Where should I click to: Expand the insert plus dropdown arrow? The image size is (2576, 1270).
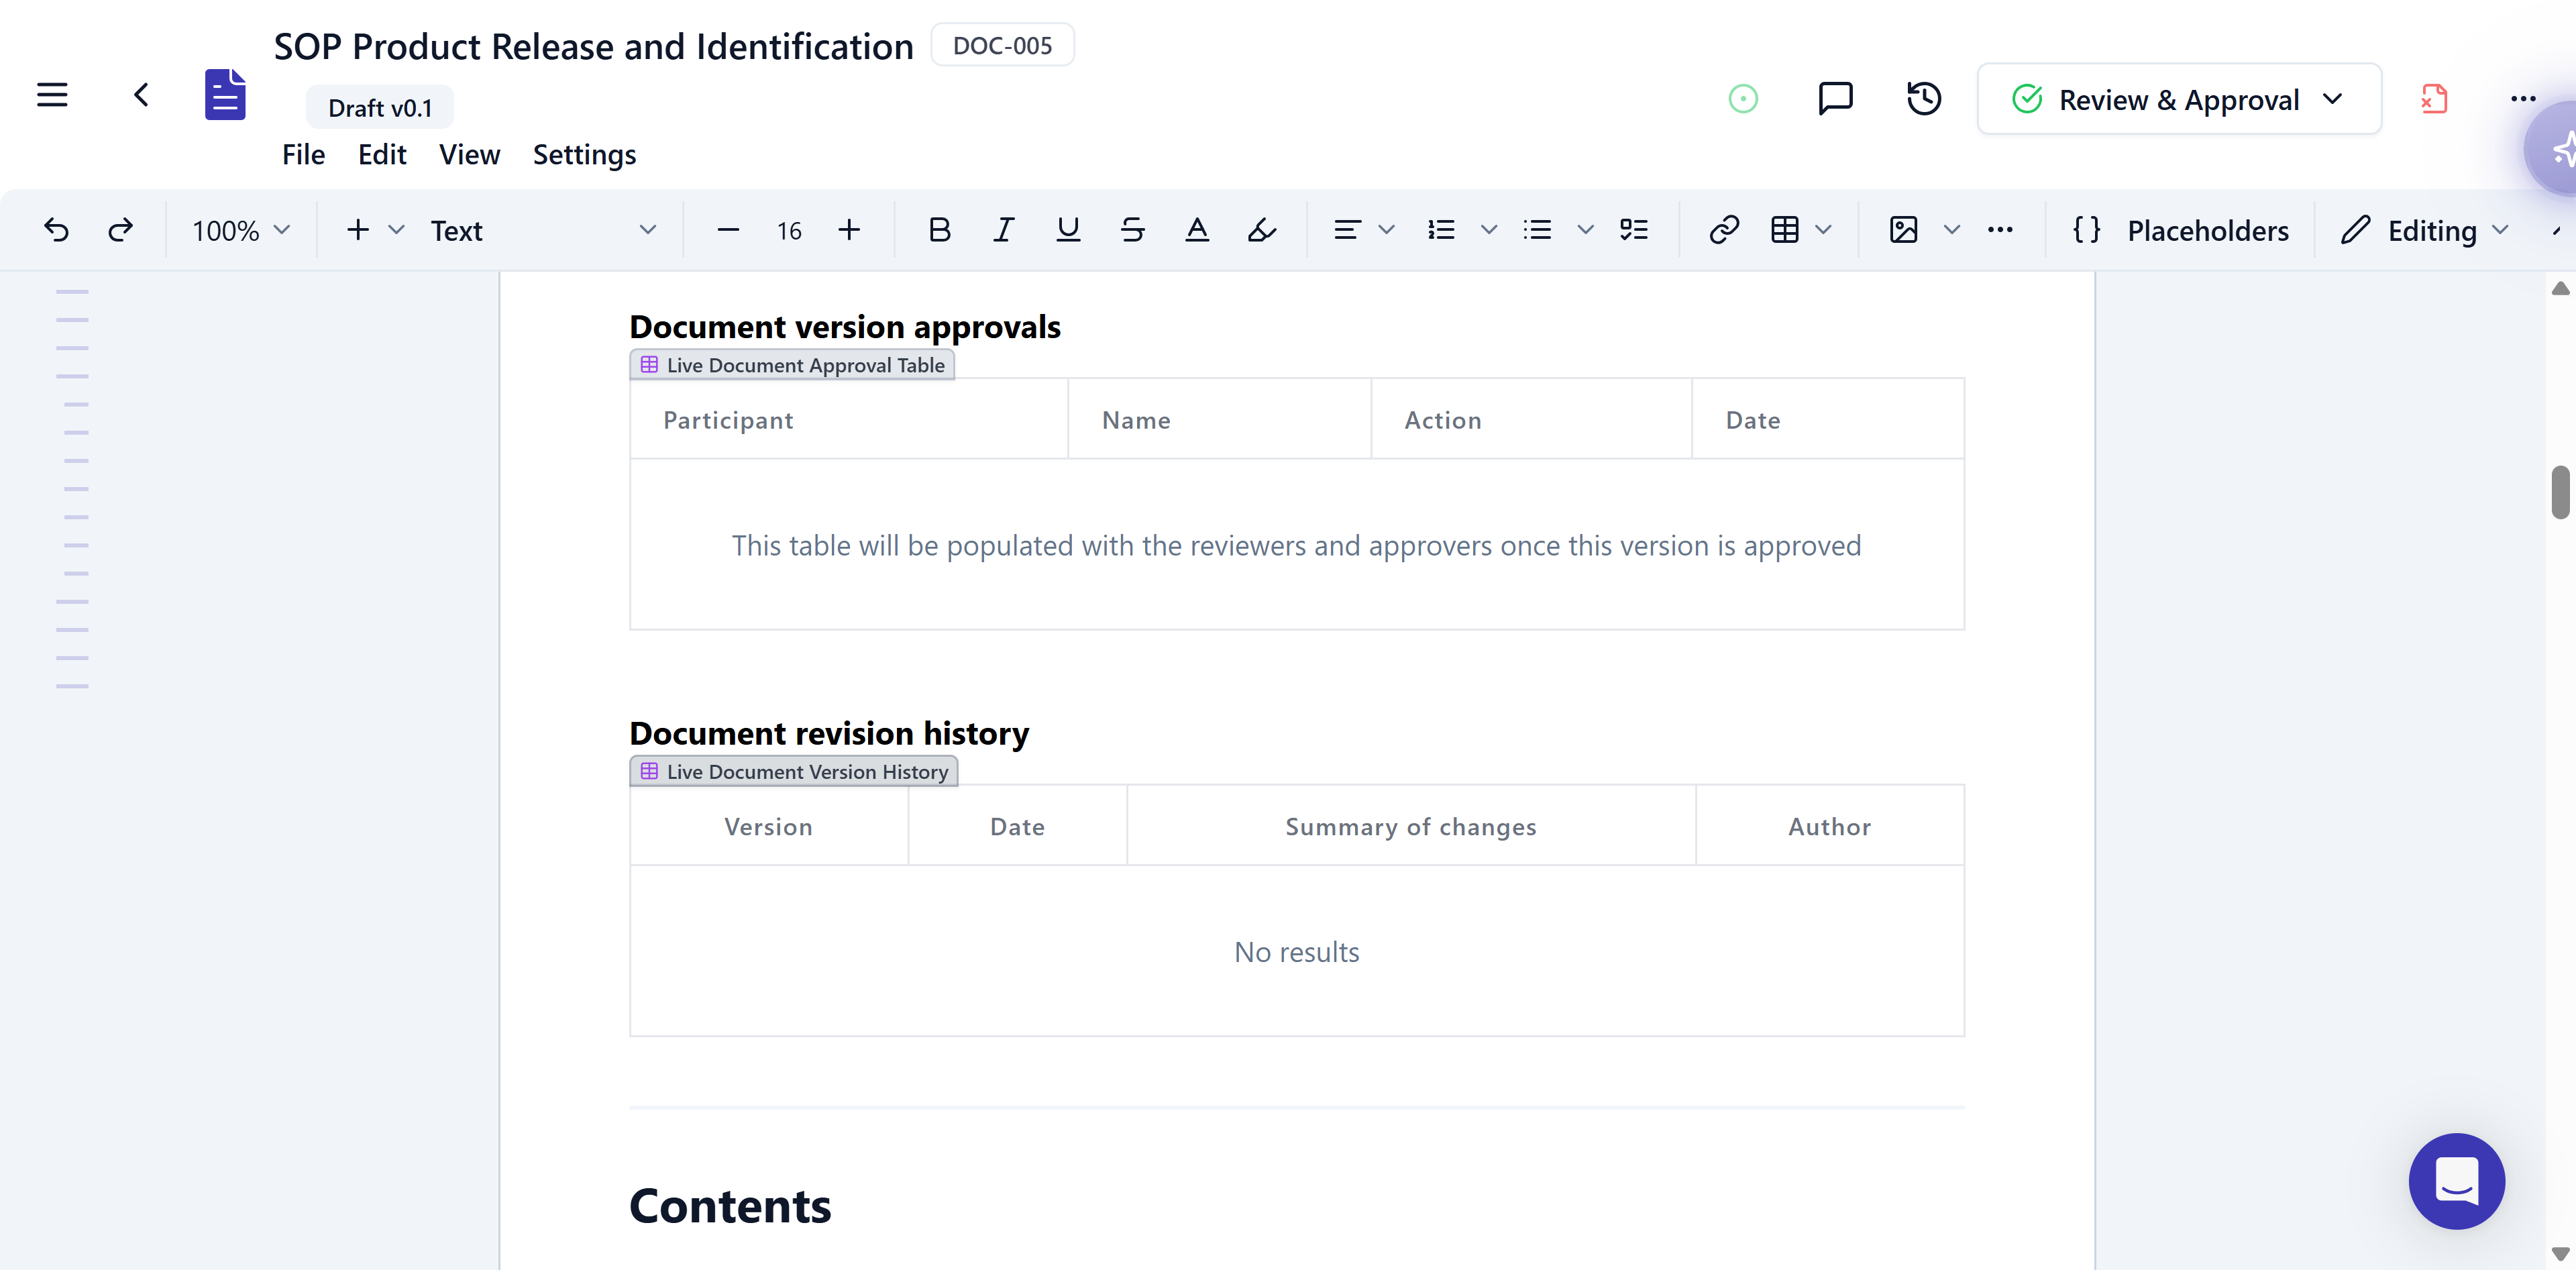[397, 230]
